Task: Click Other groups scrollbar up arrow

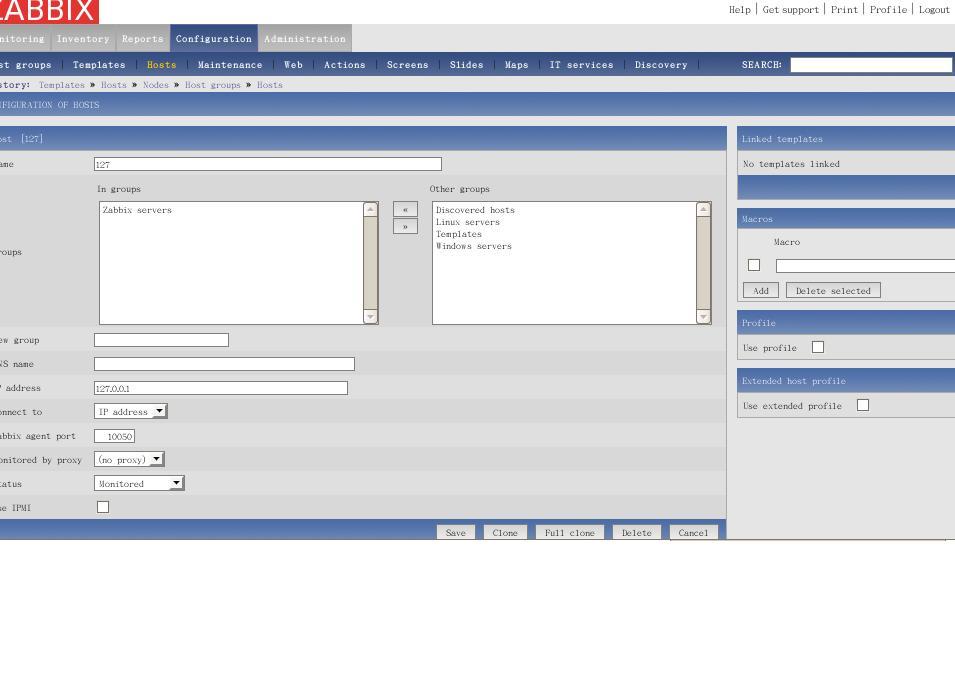Action: [703, 209]
